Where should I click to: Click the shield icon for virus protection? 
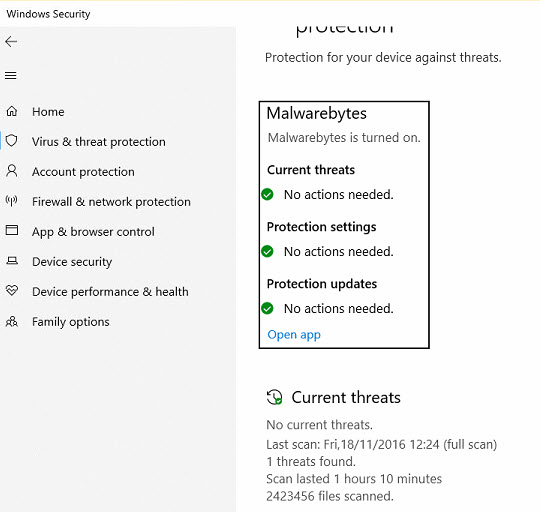(x=12, y=141)
